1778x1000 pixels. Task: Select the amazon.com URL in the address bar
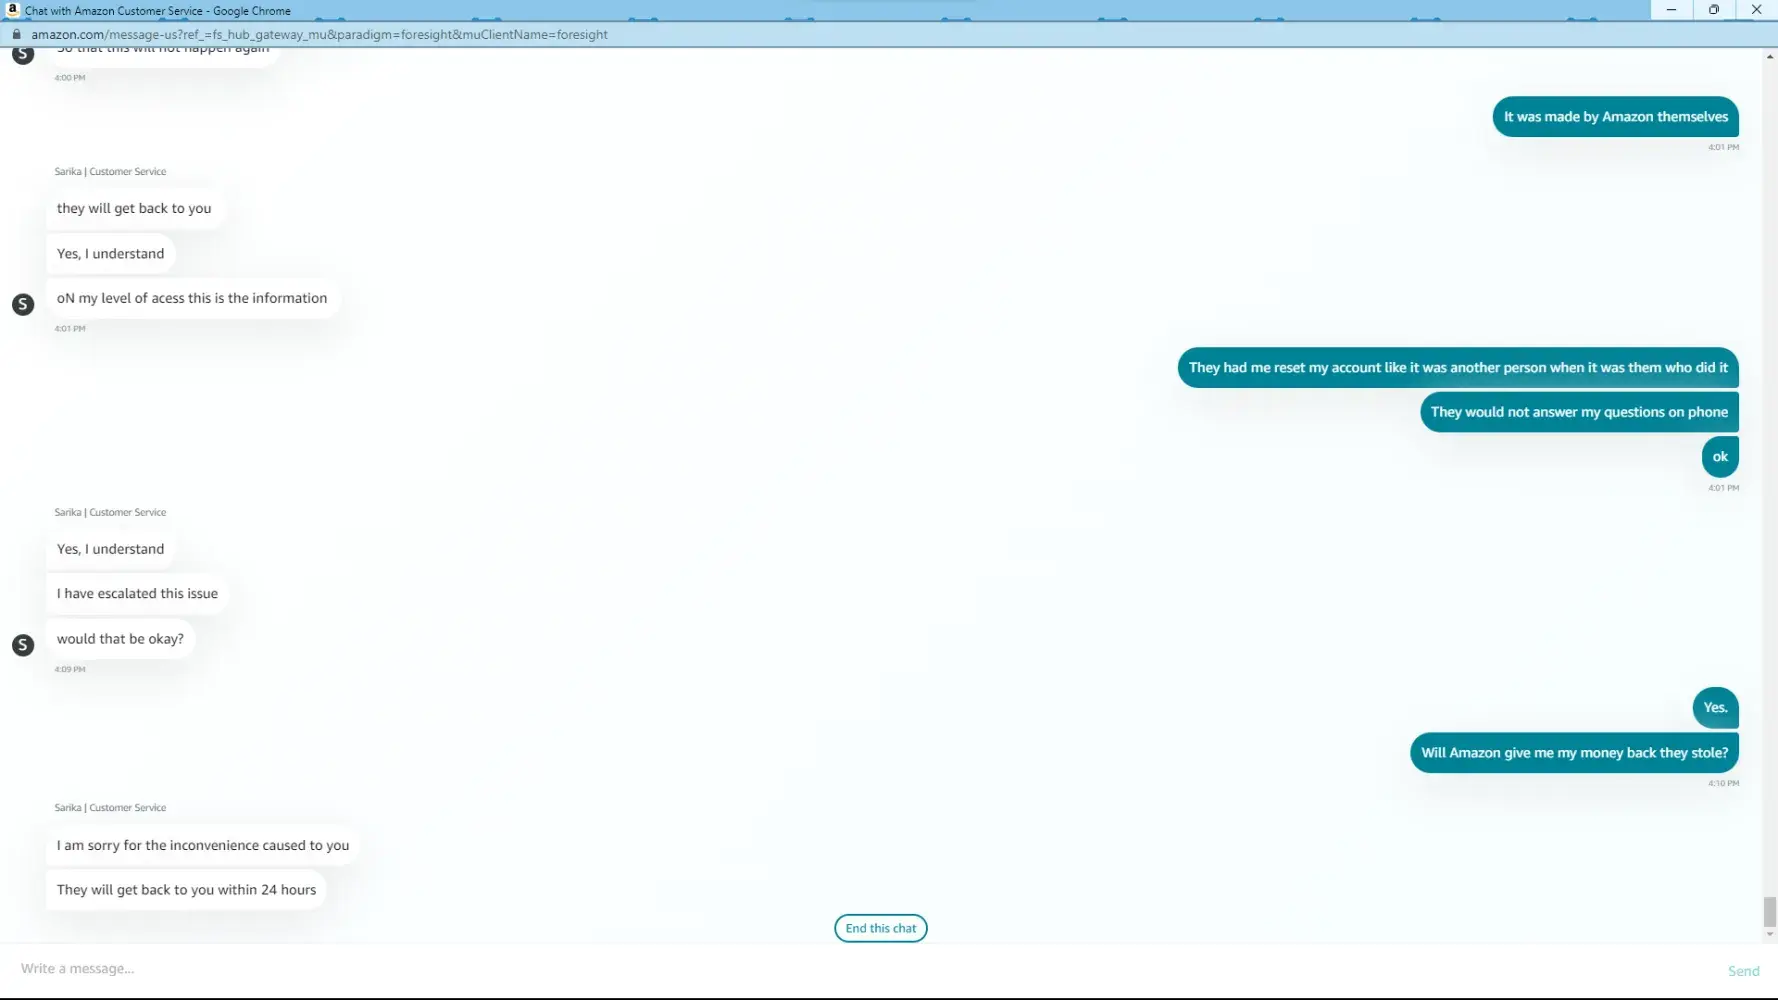[x=319, y=34]
